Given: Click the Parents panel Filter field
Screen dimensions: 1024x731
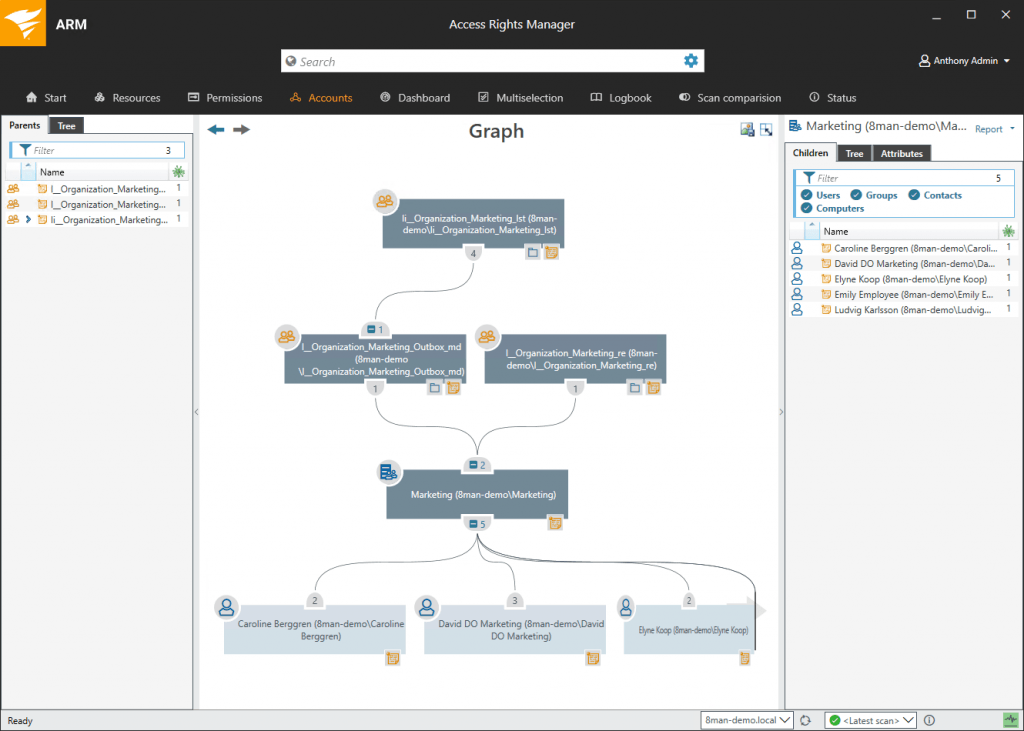Looking at the screenshot, I should (97, 150).
